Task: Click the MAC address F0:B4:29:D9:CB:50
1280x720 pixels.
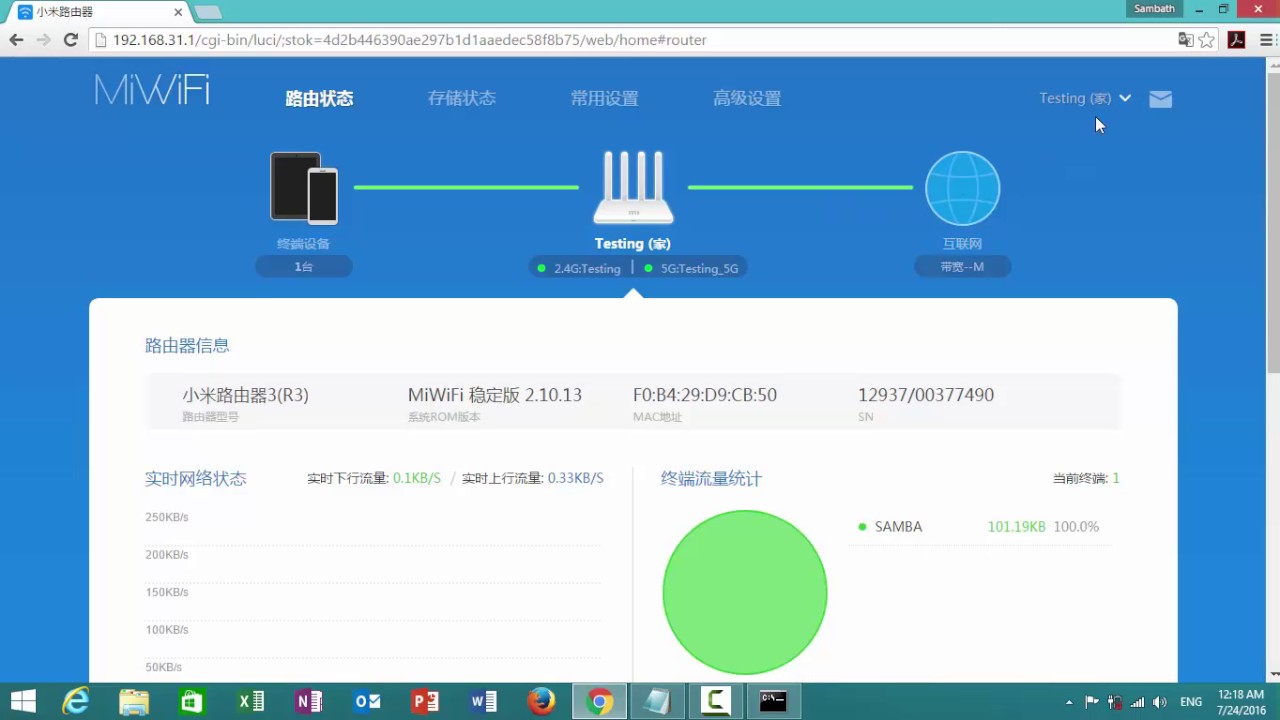Action: [x=705, y=395]
